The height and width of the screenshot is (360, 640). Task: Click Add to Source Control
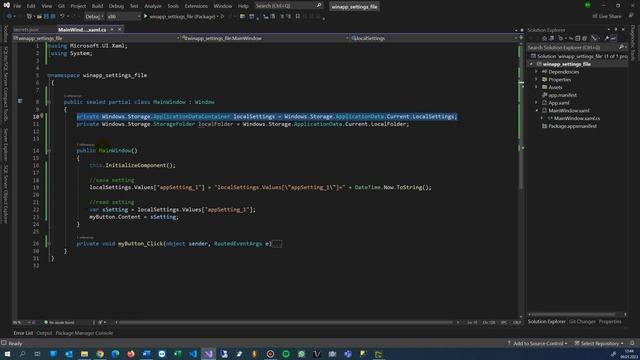point(537,343)
